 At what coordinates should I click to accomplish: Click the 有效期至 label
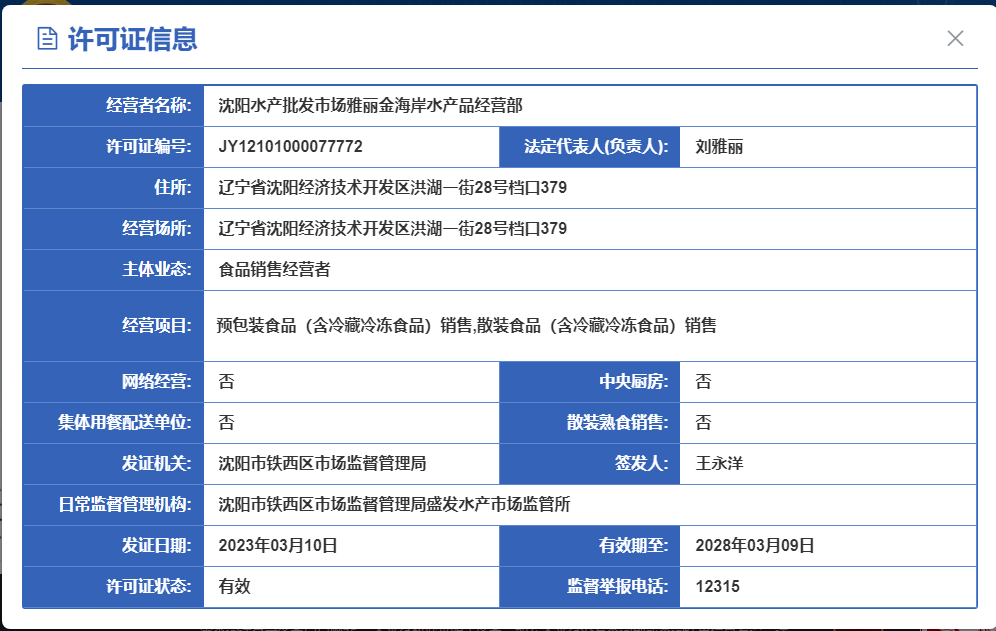[x=634, y=546]
